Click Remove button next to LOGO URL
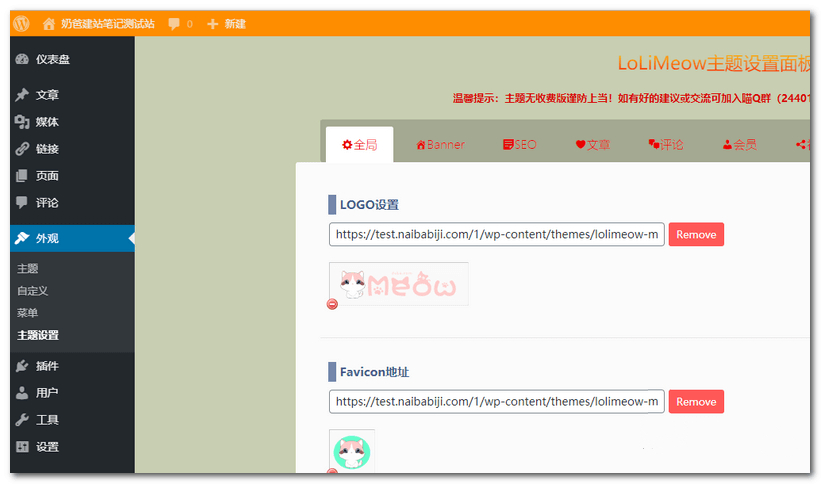821x484 pixels. pyautogui.click(x=696, y=234)
